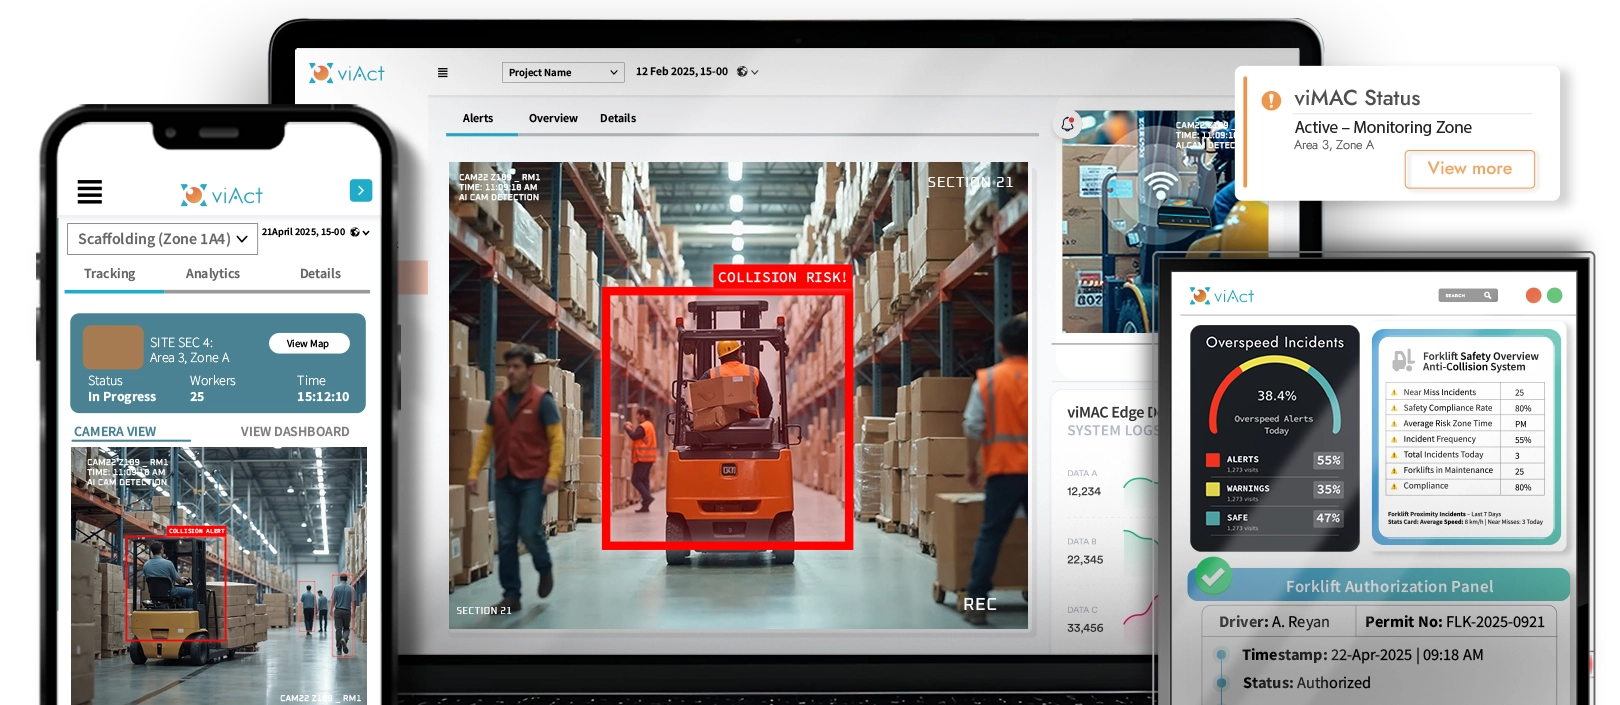
Task: Click the View more button
Action: (x=1470, y=169)
